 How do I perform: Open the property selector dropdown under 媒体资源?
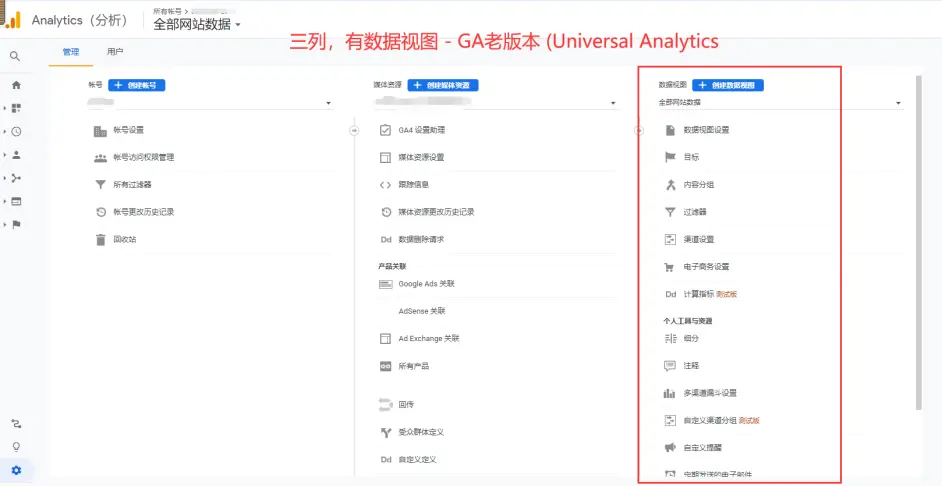tap(495, 103)
